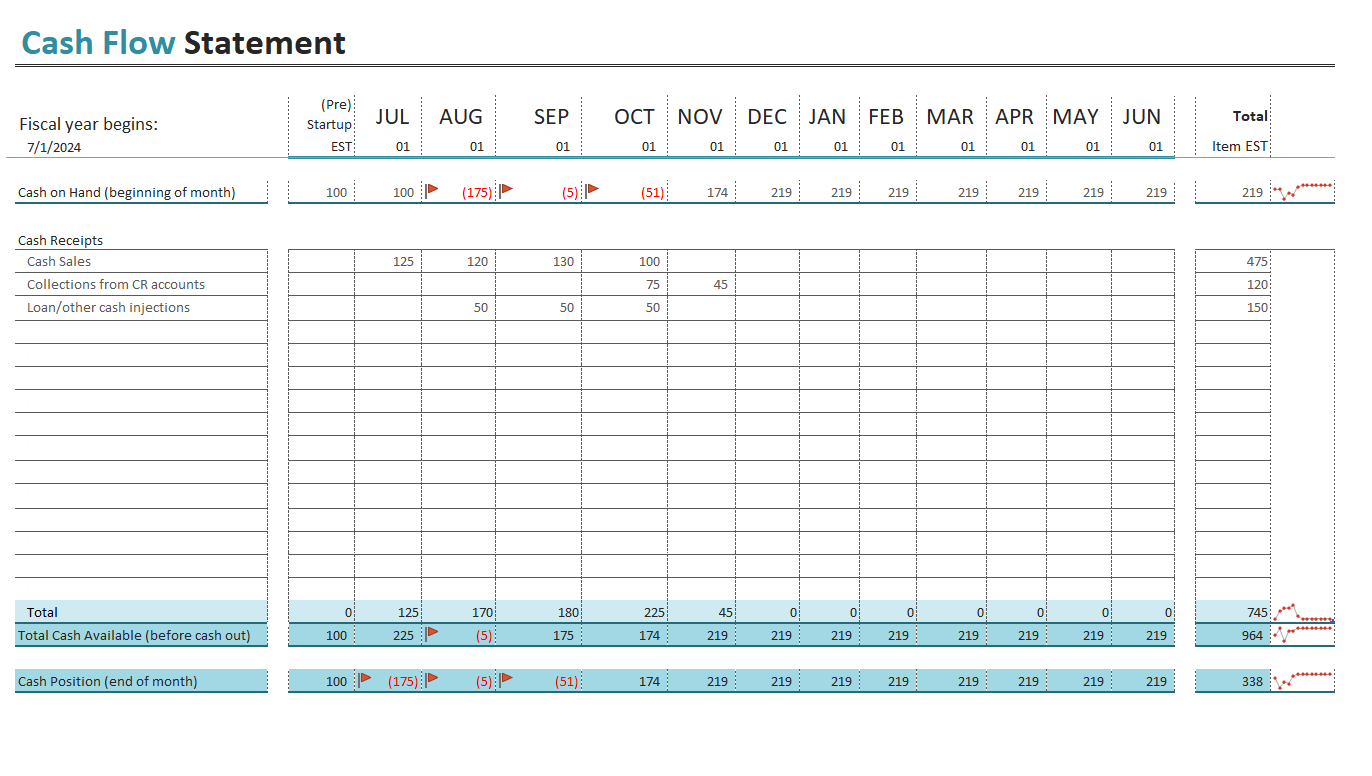The image size is (1372, 776).
Task: Click the Cash Flow Statement title
Action: [x=184, y=43]
